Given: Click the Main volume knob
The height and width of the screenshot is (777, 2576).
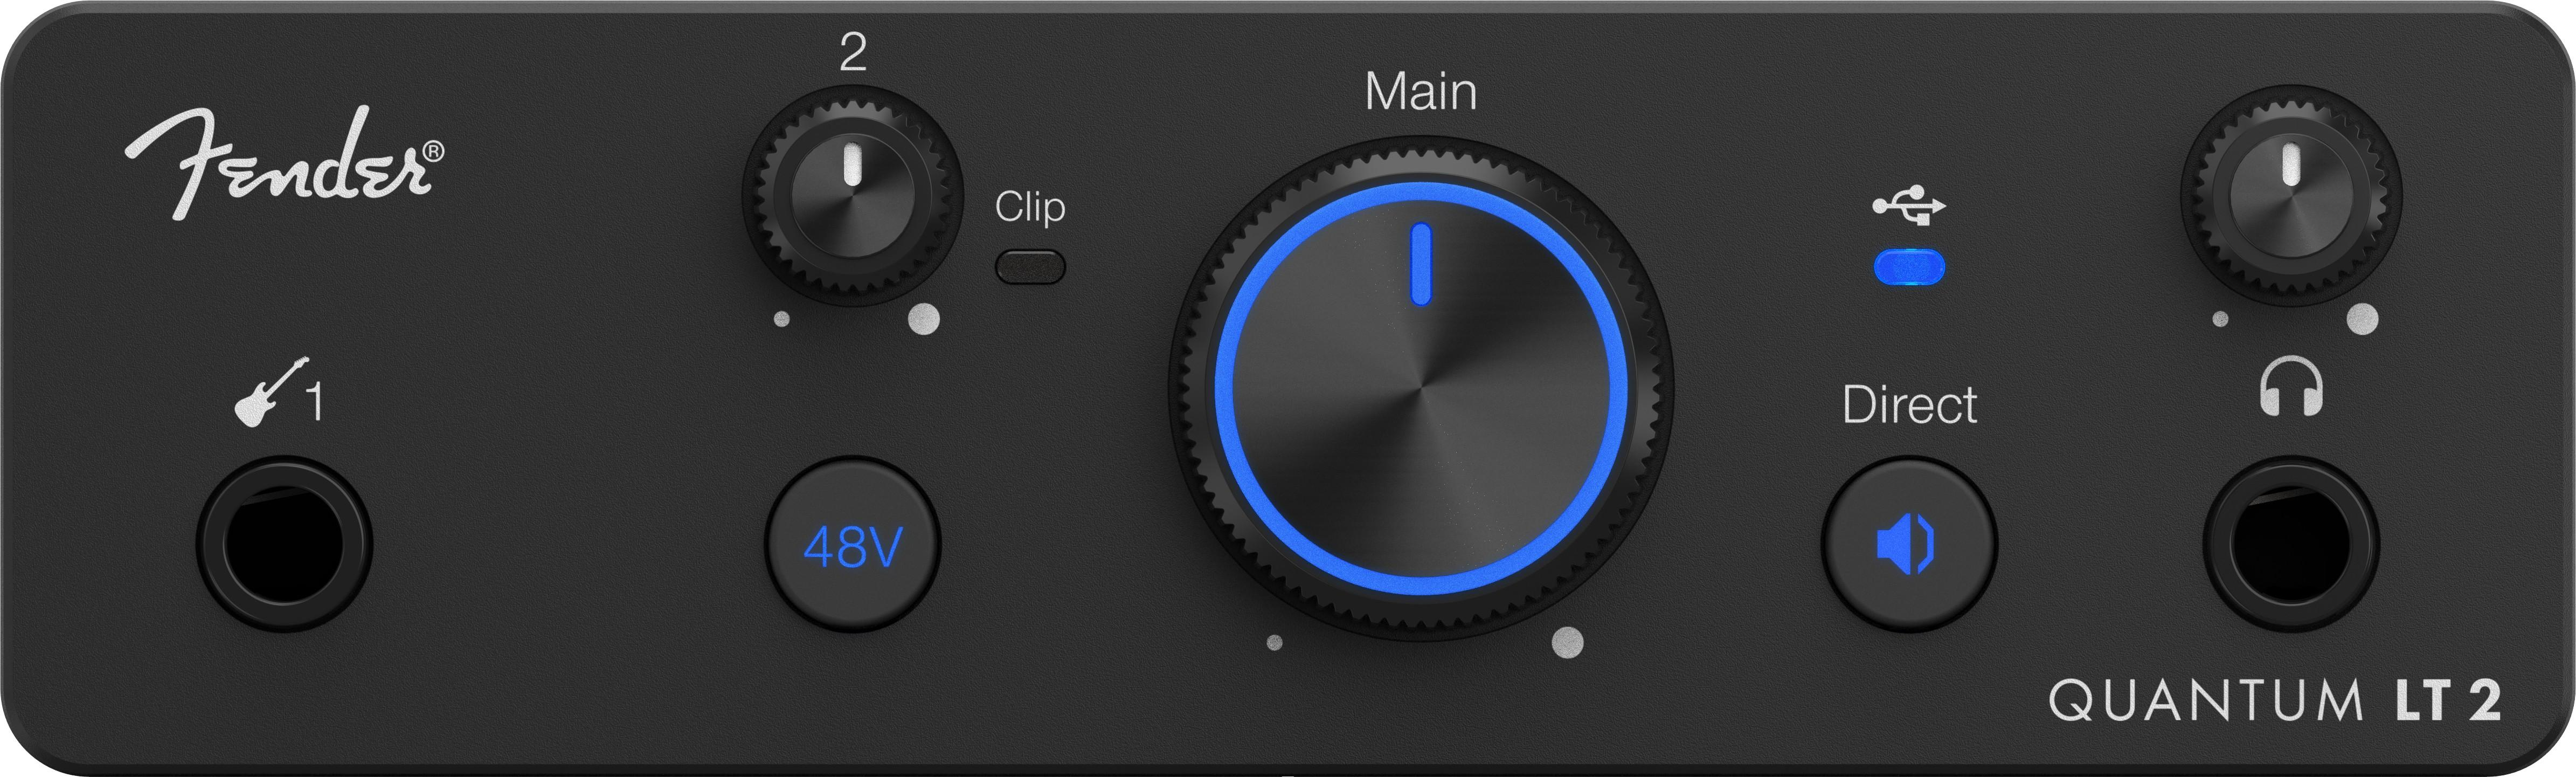Looking at the screenshot, I should click(x=1421, y=389).
